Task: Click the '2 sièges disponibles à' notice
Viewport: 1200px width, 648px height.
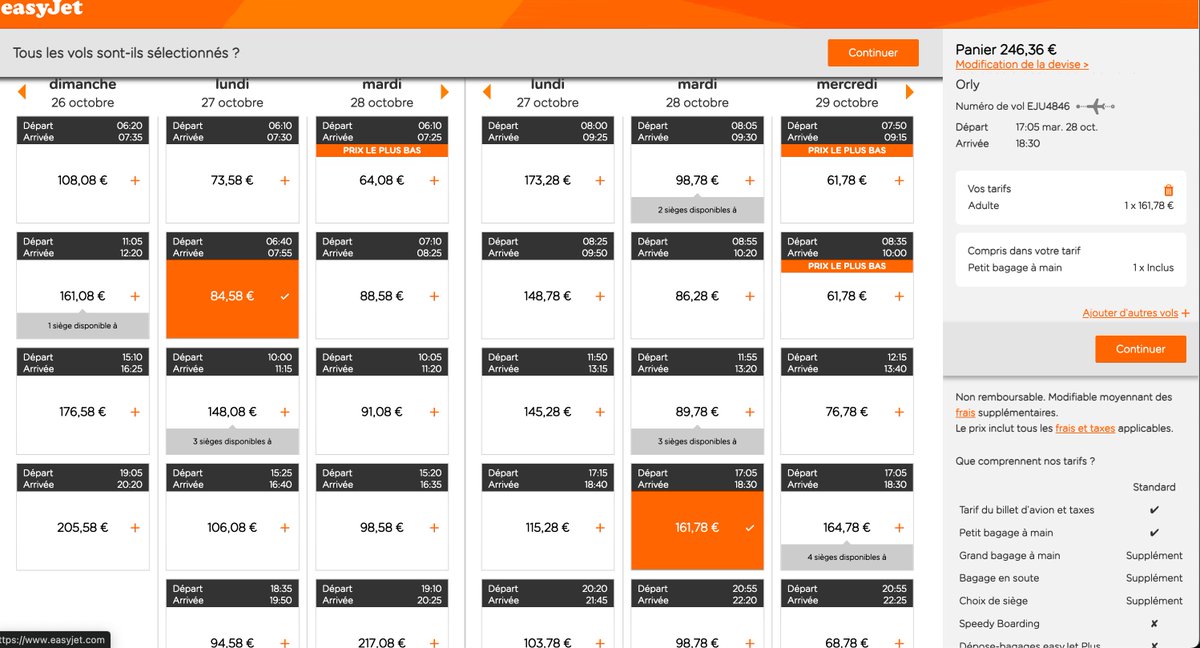Action: 697,210
